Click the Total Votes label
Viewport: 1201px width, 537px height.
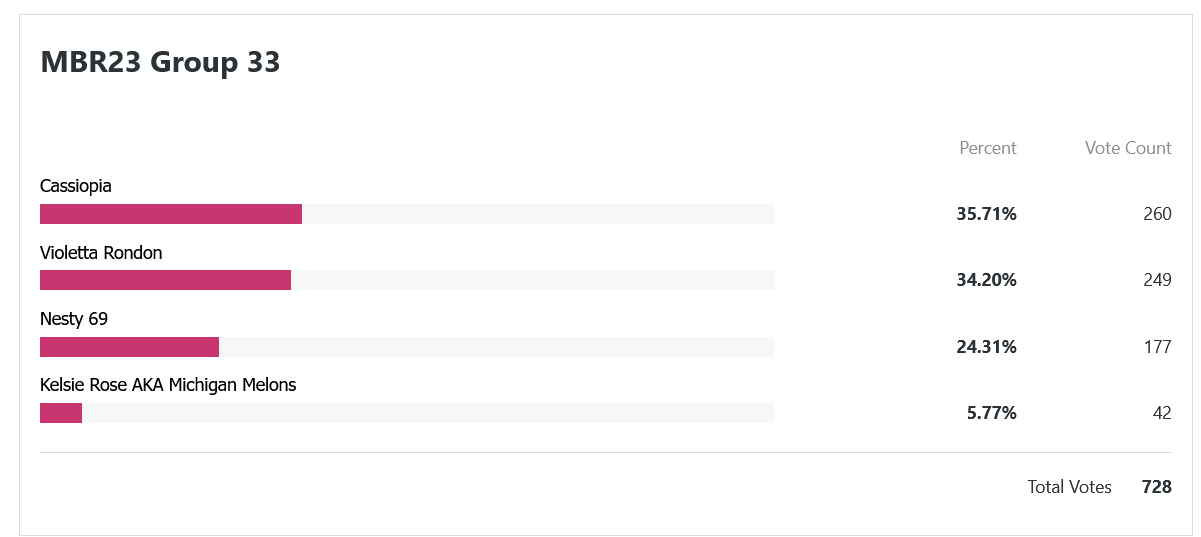1070,487
